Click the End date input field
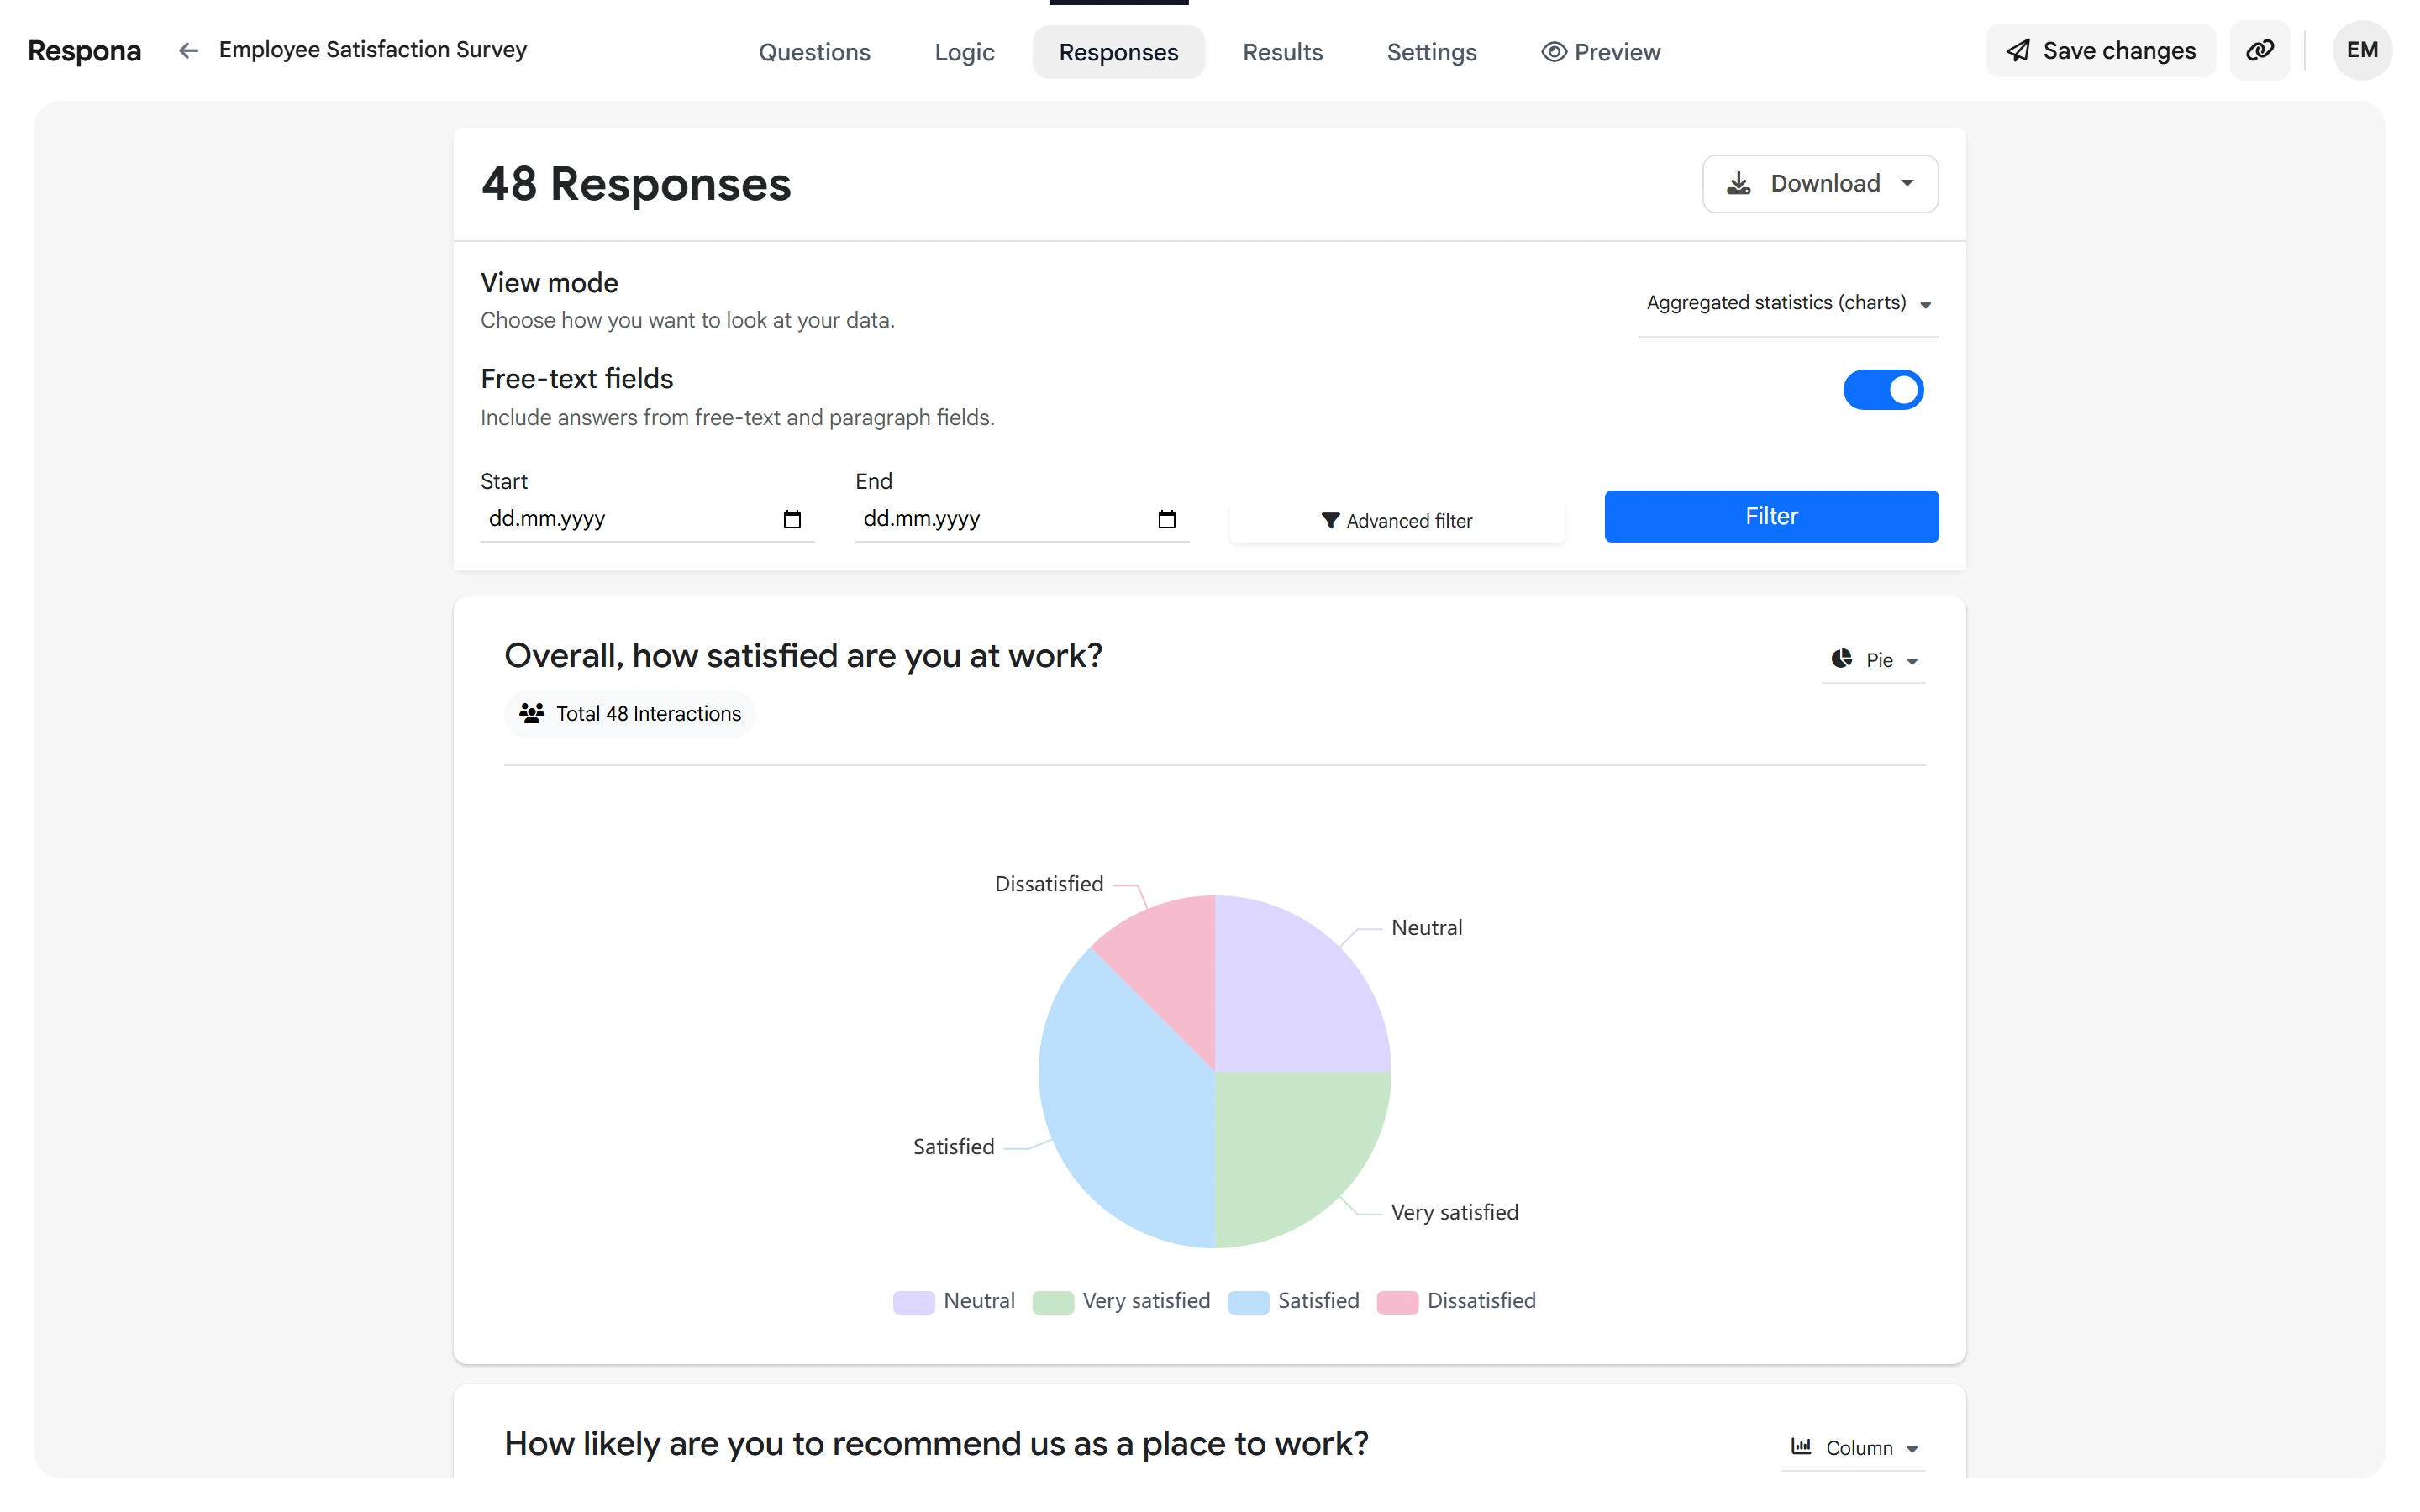 click(x=1021, y=518)
